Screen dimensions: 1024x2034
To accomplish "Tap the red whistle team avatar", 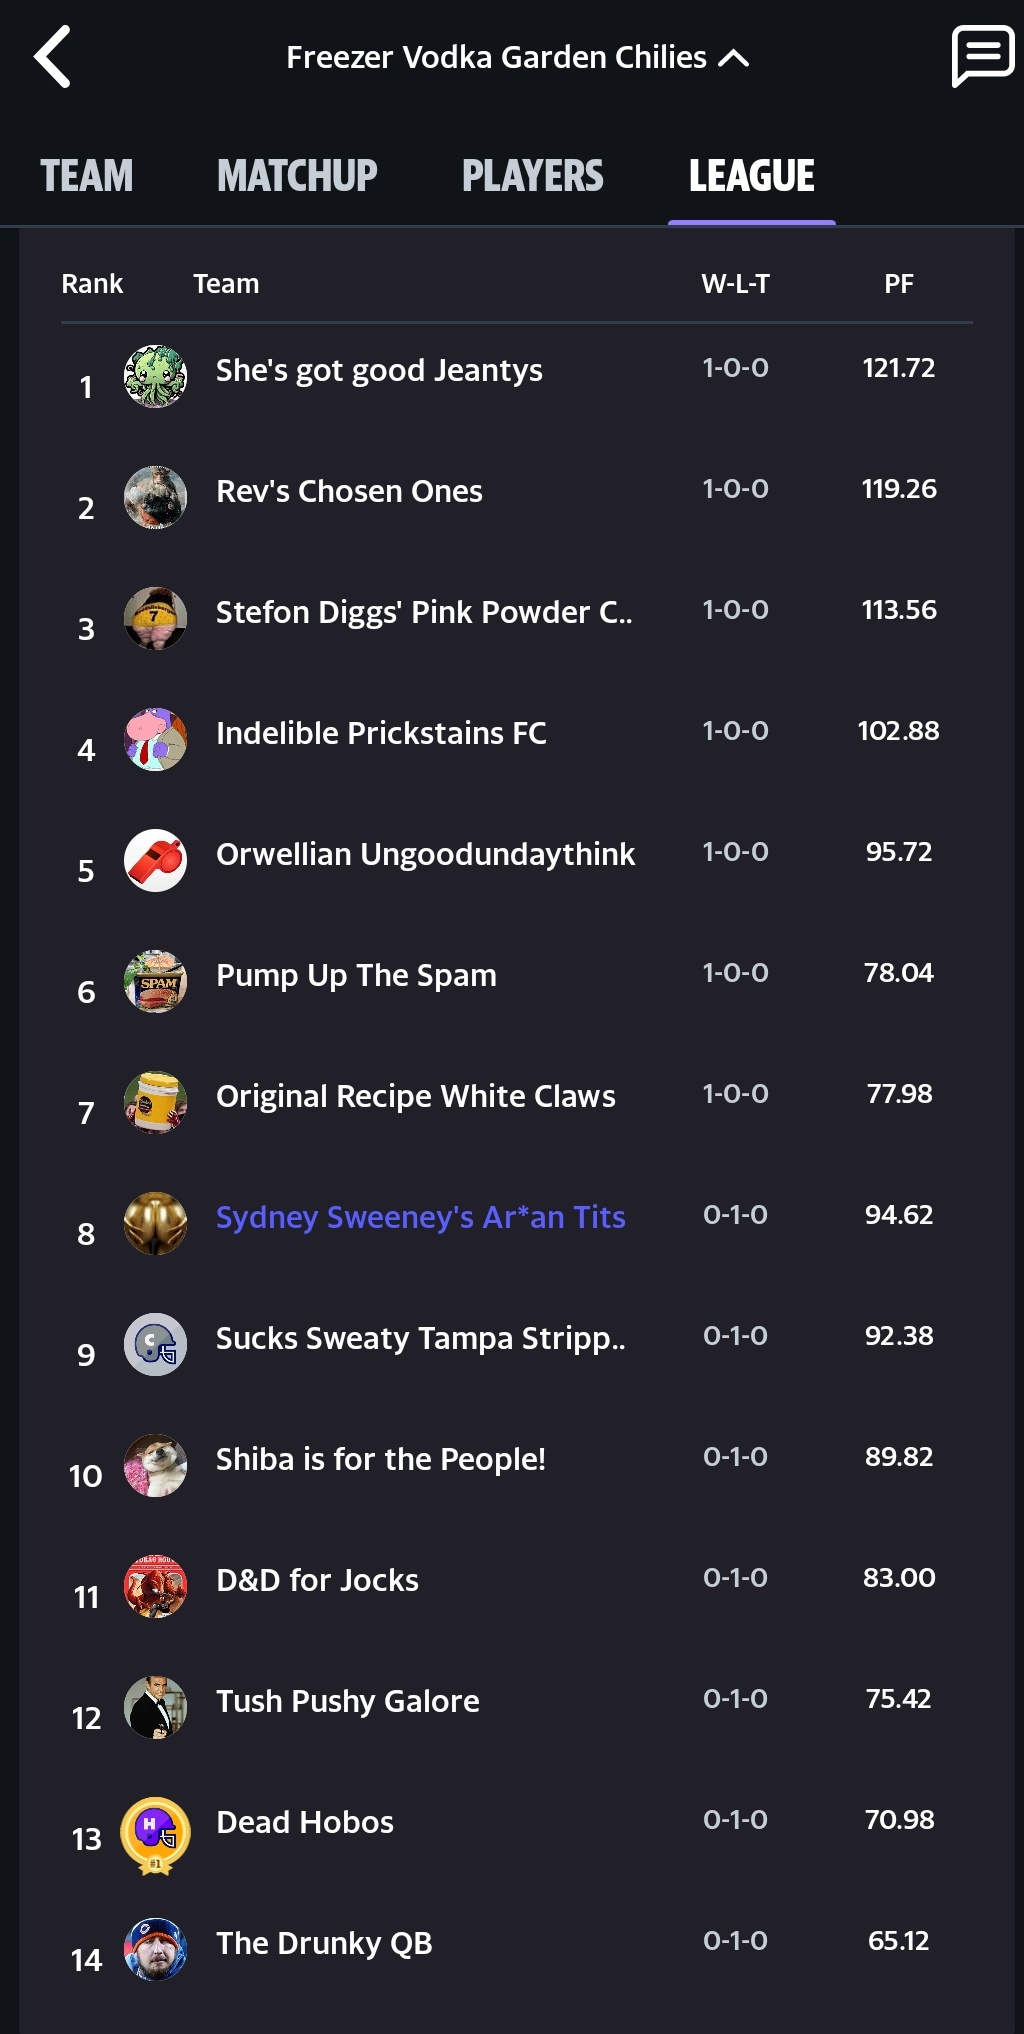I will [155, 860].
